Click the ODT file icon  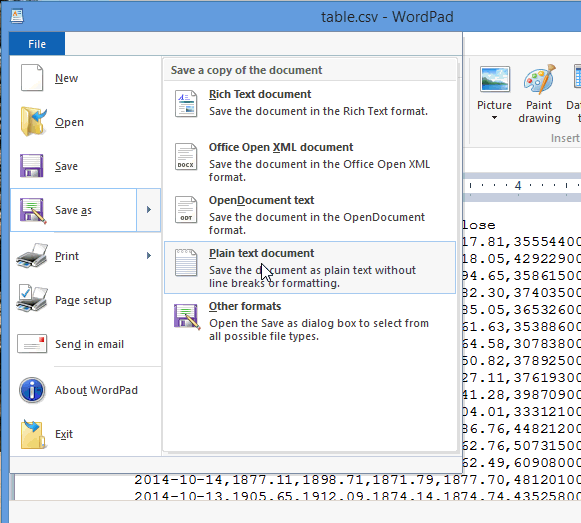pyautogui.click(x=186, y=210)
